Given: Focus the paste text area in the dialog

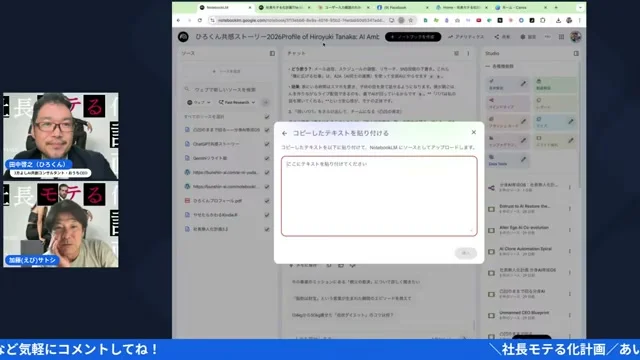Looking at the screenshot, I should pos(379,196).
